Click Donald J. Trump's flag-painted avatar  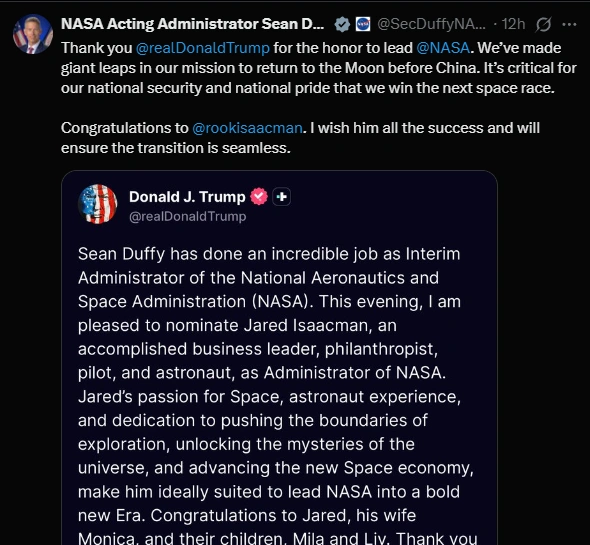point(97,204)
